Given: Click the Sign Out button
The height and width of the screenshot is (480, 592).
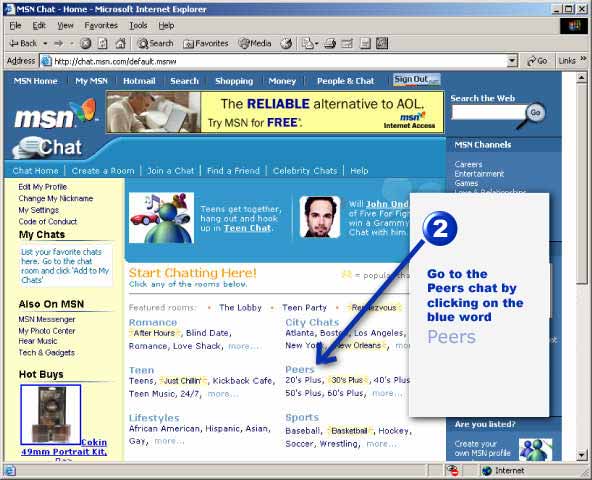Looking at the screenshot, I should (416, 80).
